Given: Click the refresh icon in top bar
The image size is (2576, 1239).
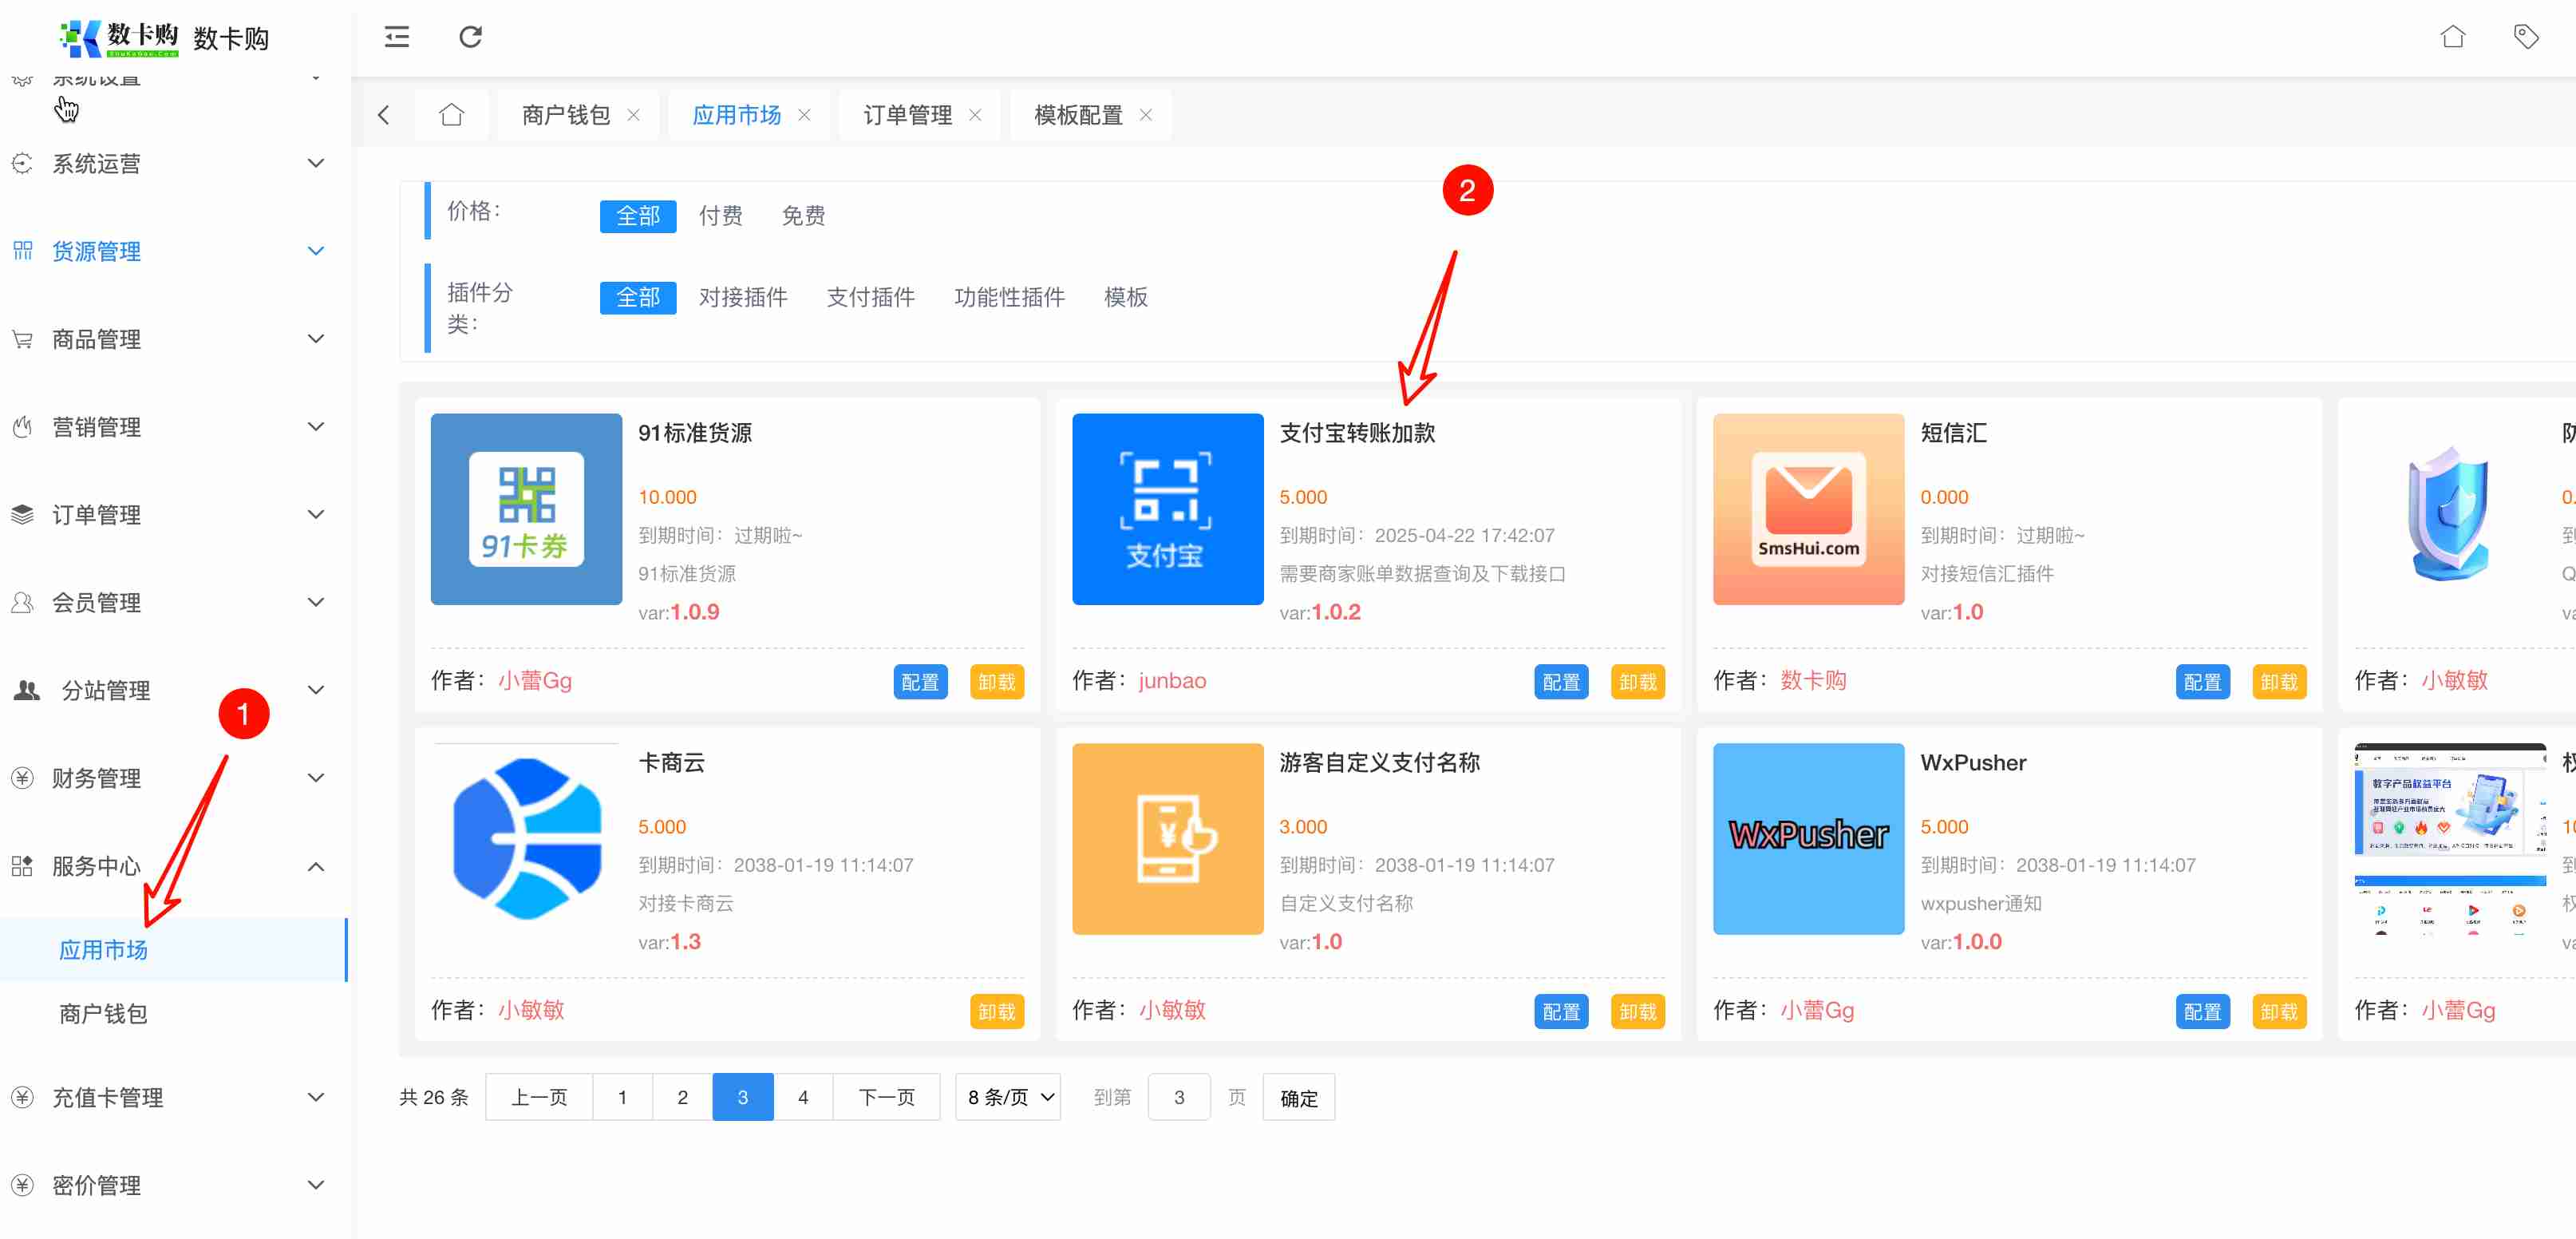Looking at the screenshot, I should pos(470,37).
